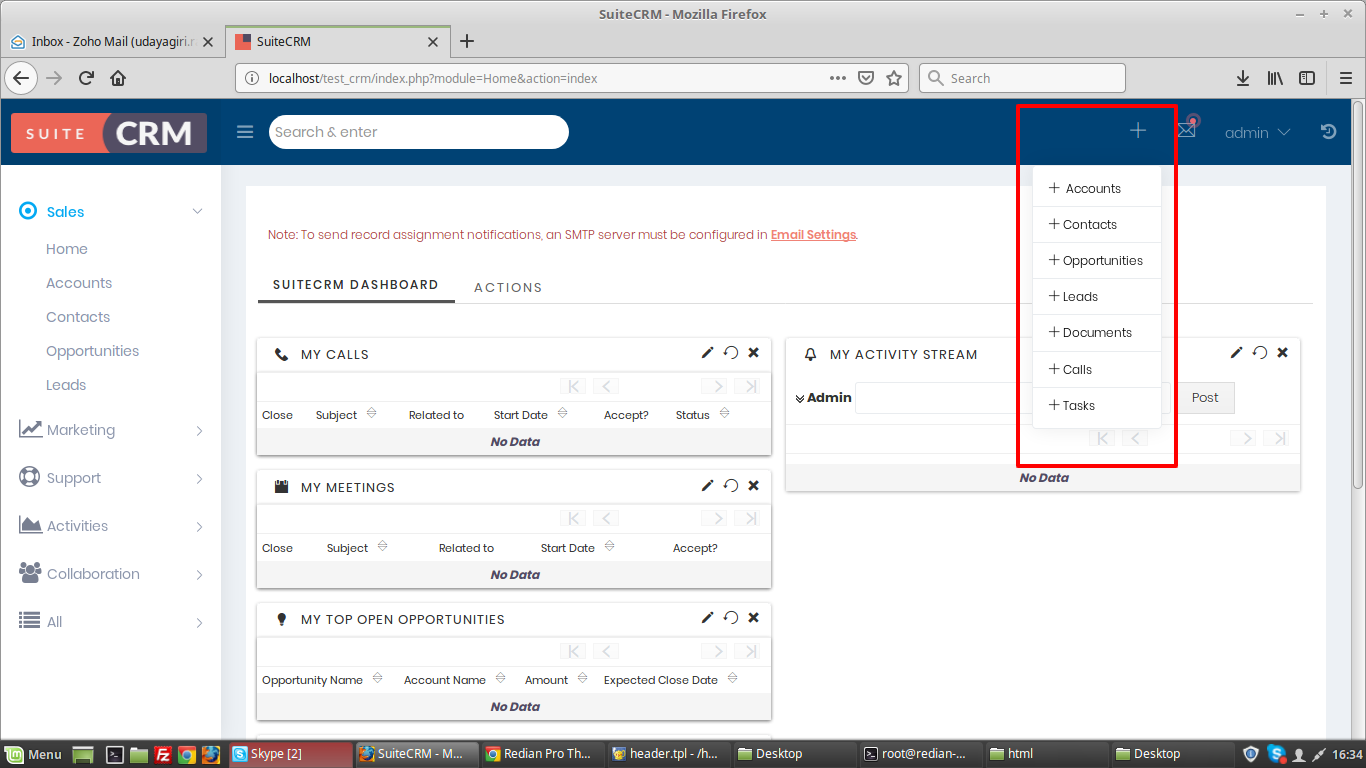Expand Admin activity stream chevron
The height and width of the screenshot is (768, 1366).
click(800, 398)
